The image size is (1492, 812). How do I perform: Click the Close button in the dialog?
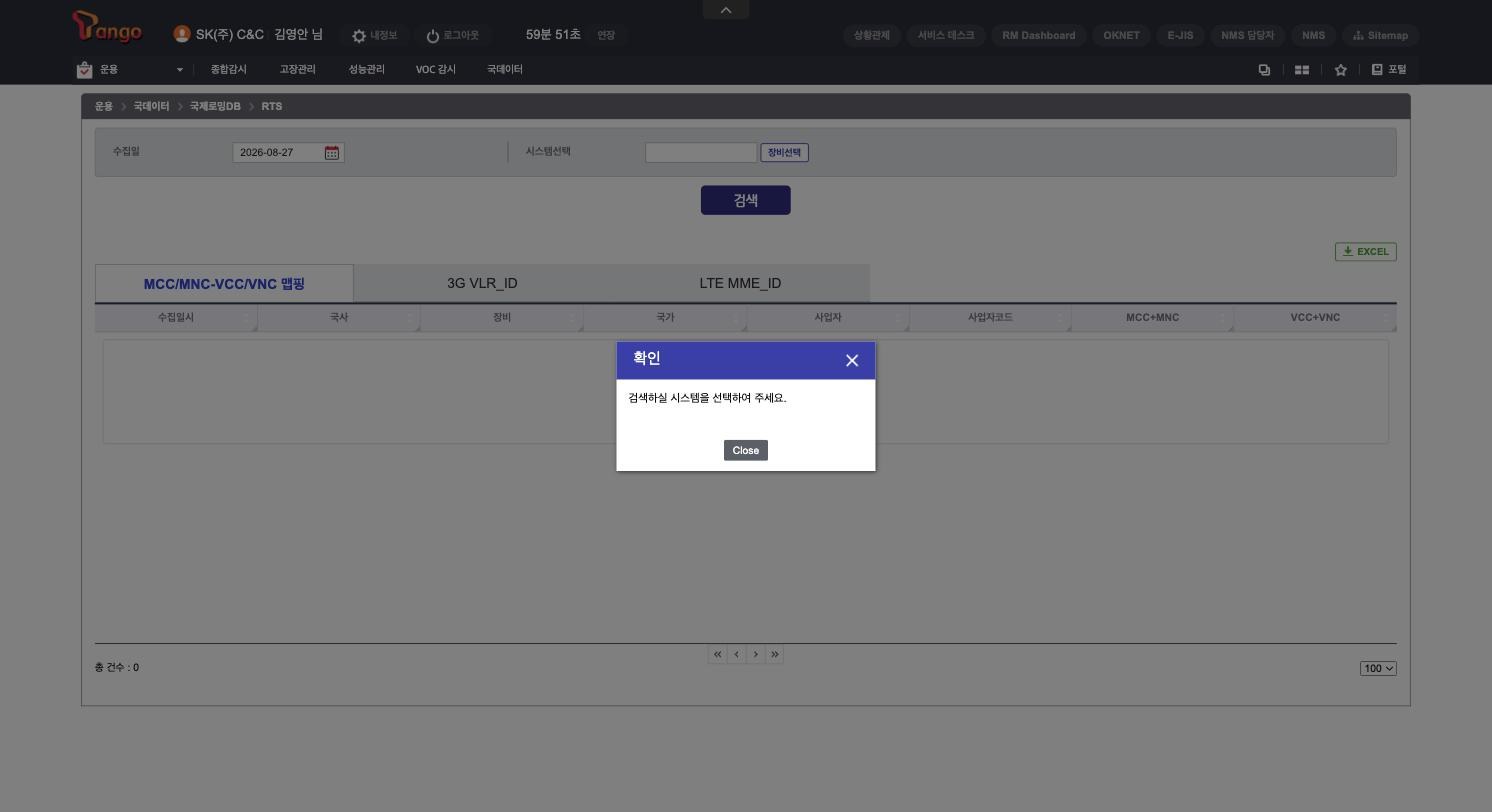746,451
